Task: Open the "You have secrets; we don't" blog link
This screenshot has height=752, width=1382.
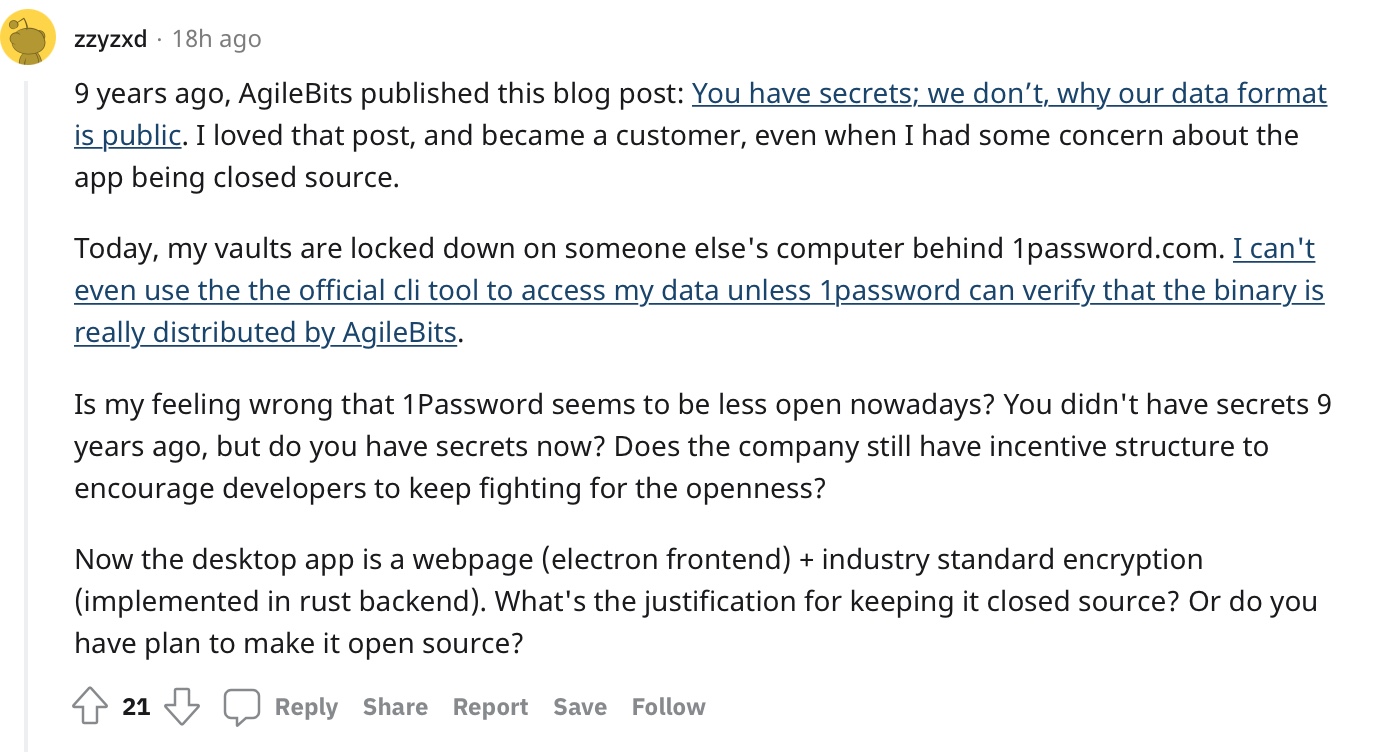Action: pyautogui.click(x=1008, y=94)
